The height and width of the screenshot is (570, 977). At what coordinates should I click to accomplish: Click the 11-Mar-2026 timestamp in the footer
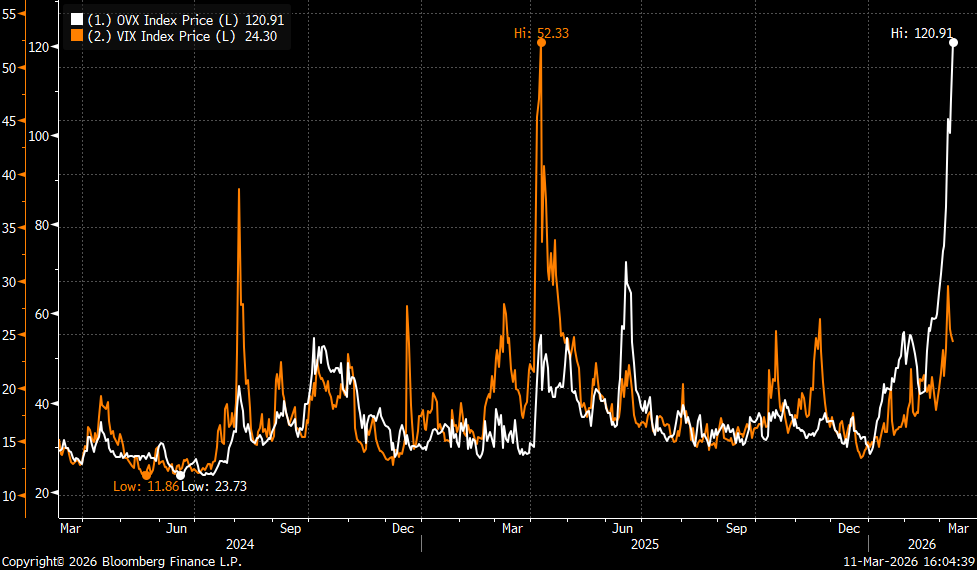pyautogui.click(x=905, y=562)
